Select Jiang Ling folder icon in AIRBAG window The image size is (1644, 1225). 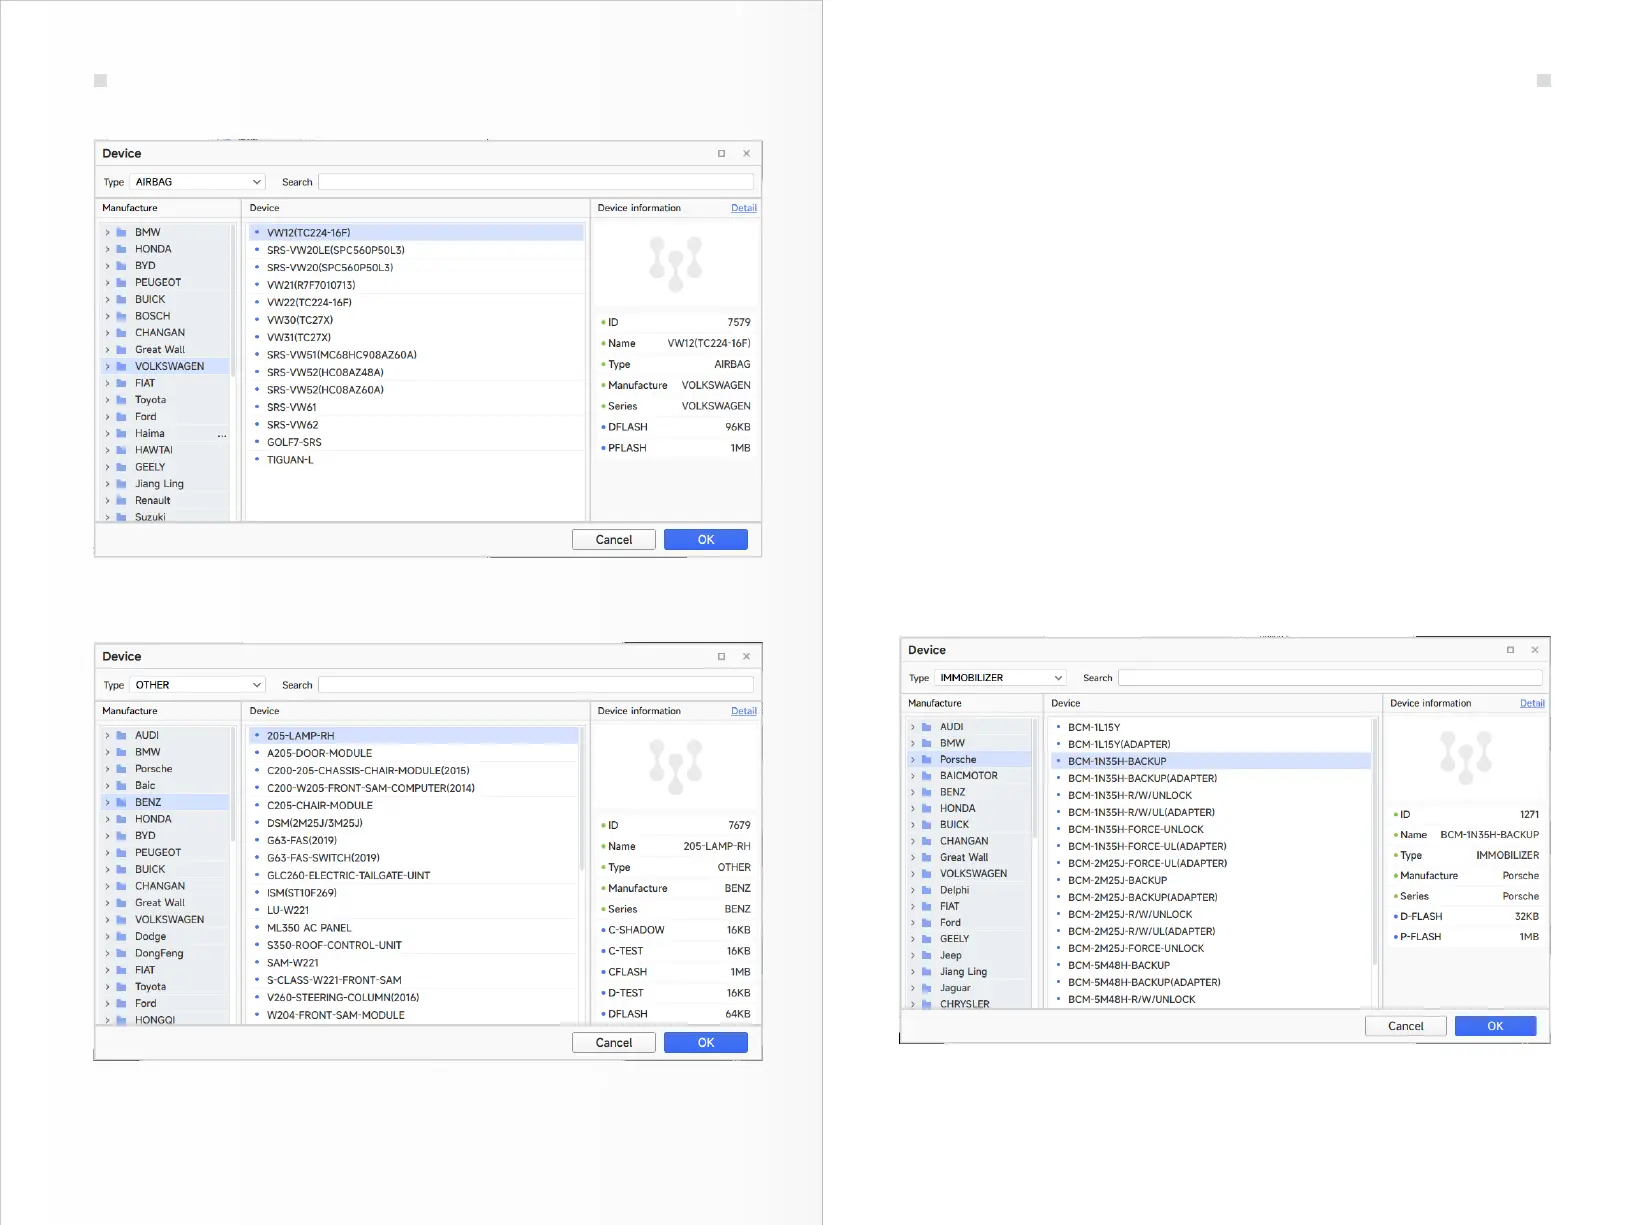click(x=122, y=484)
